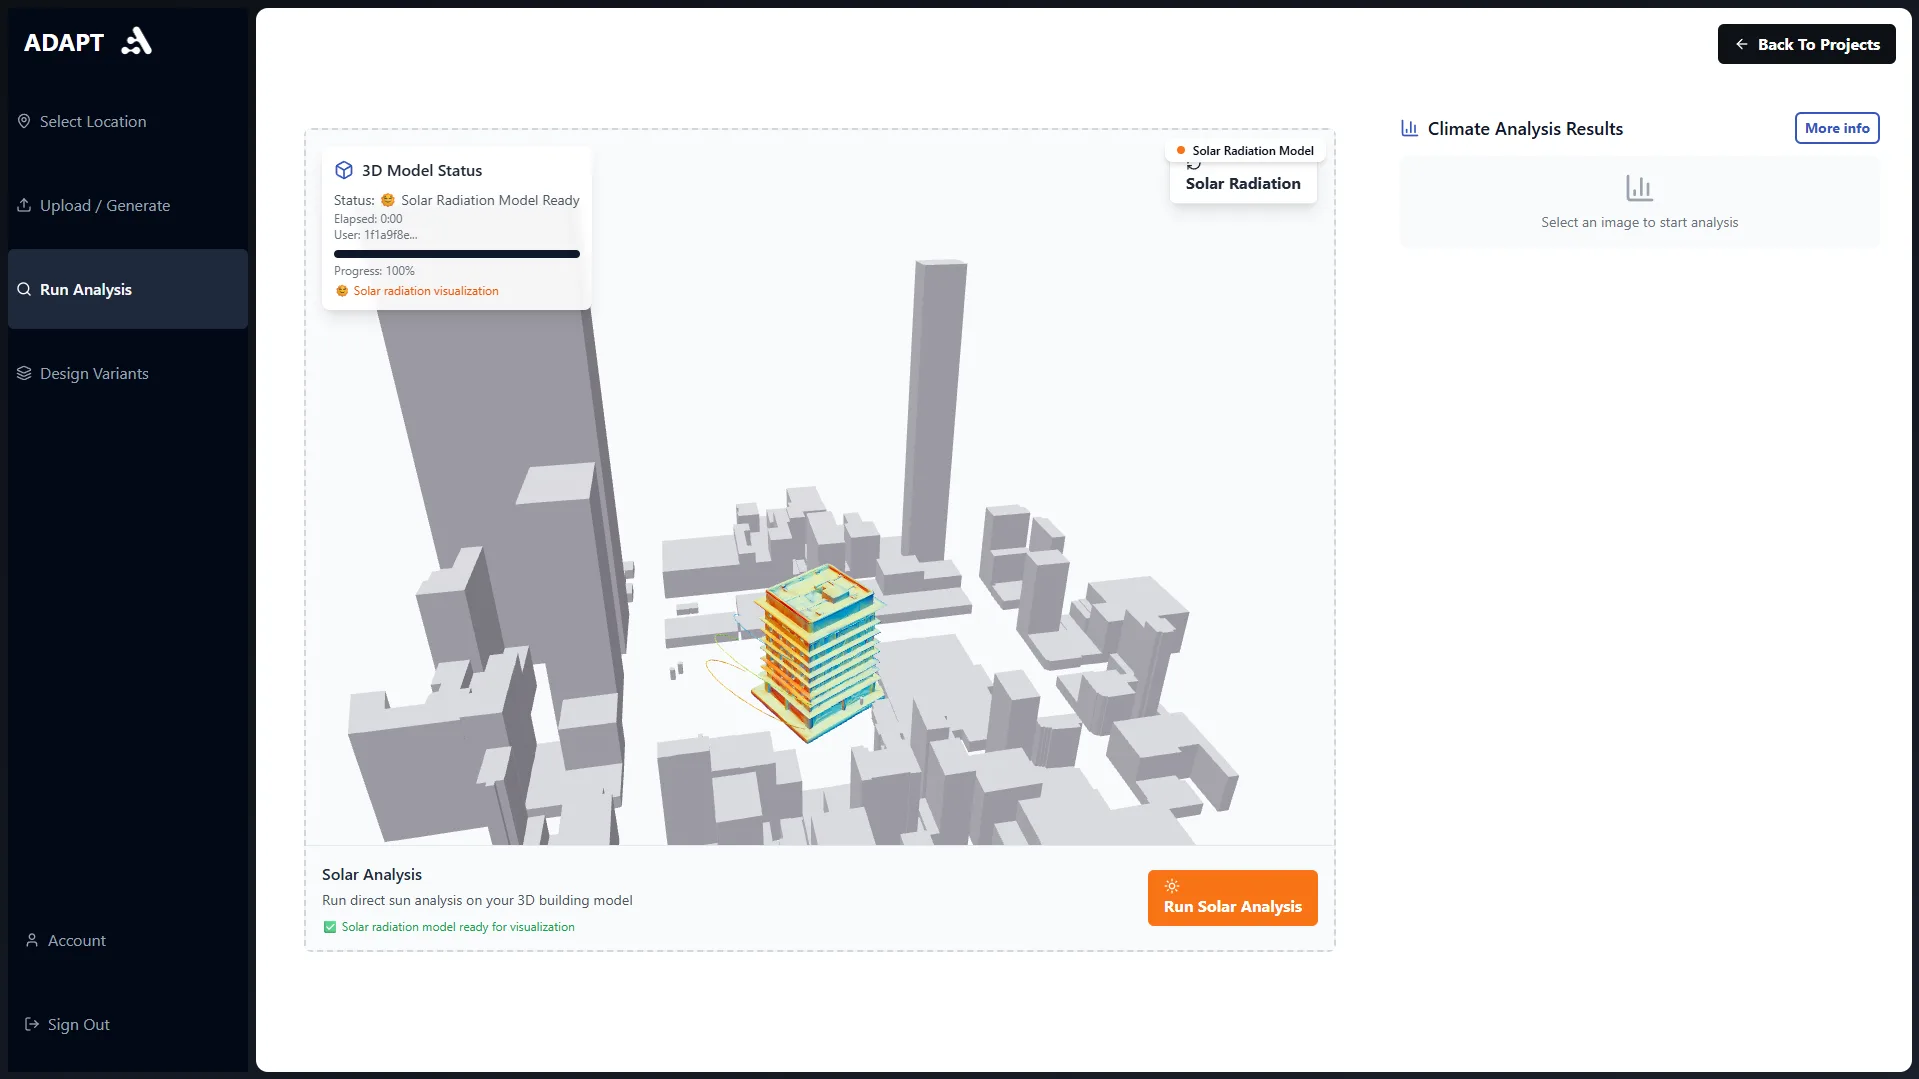Click the 'Solar radiation visualization' orange text
1919x1079 pixels.
426,291
